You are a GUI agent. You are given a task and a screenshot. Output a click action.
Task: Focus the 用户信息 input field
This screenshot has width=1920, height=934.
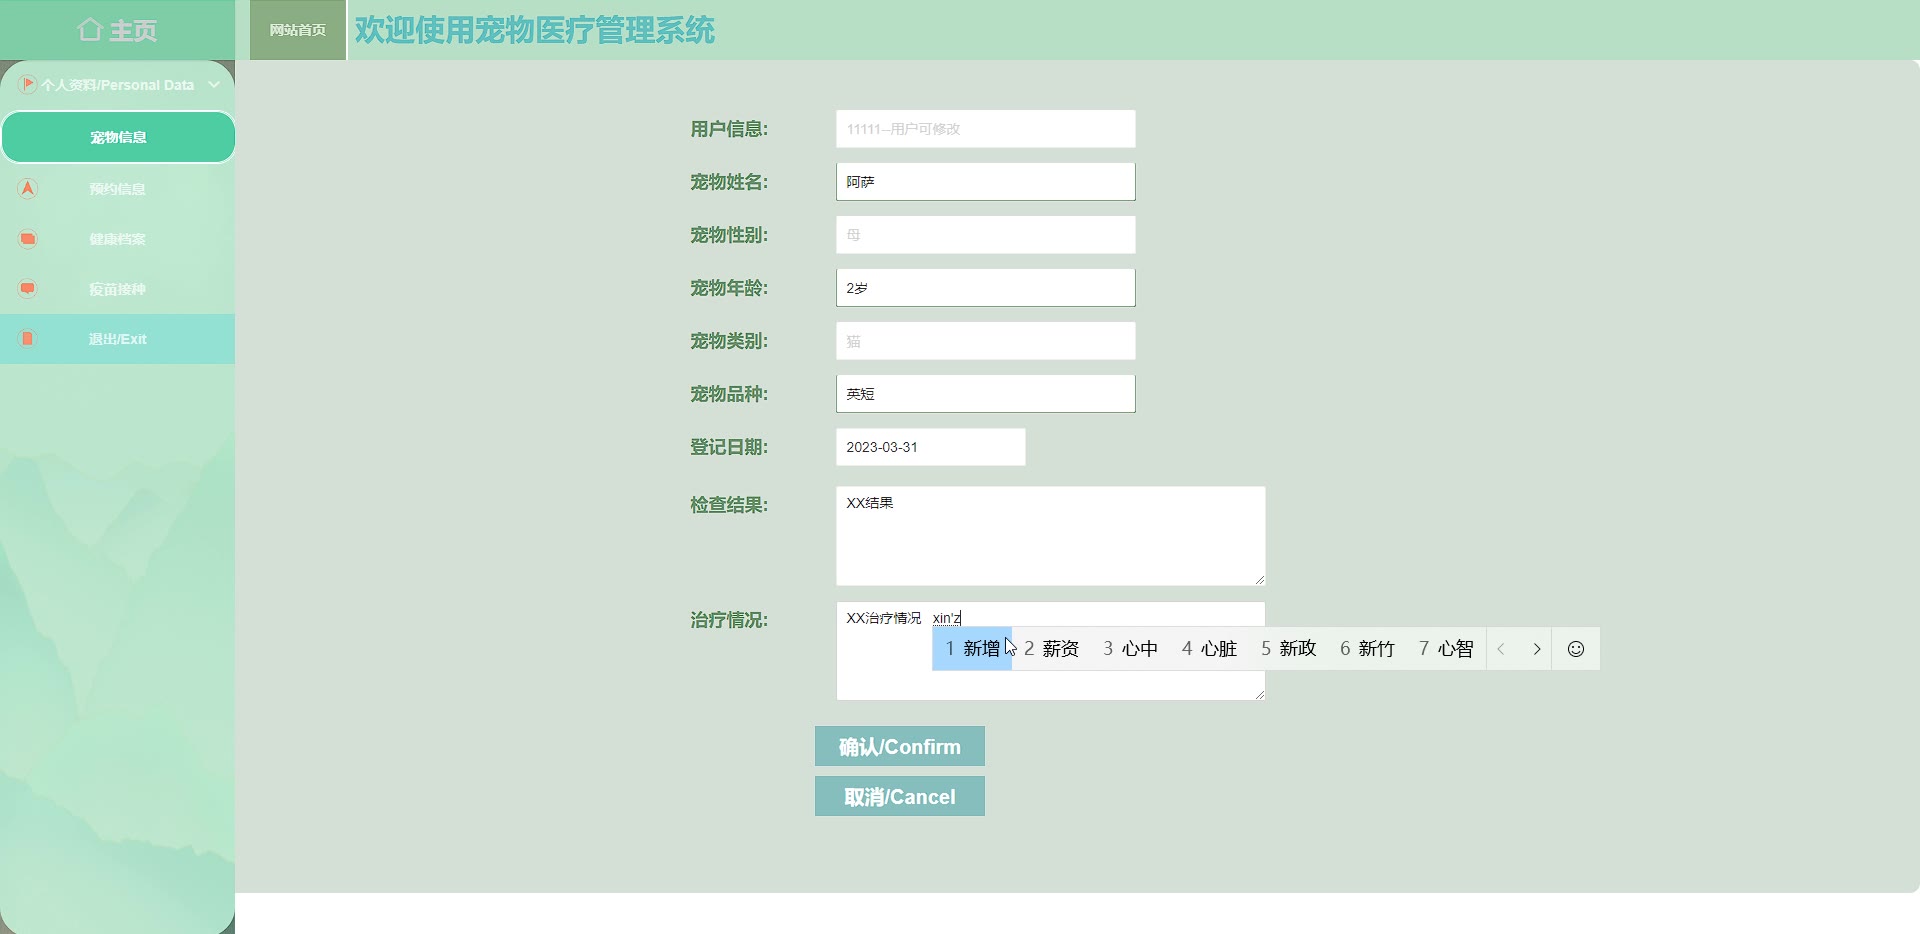986,129
